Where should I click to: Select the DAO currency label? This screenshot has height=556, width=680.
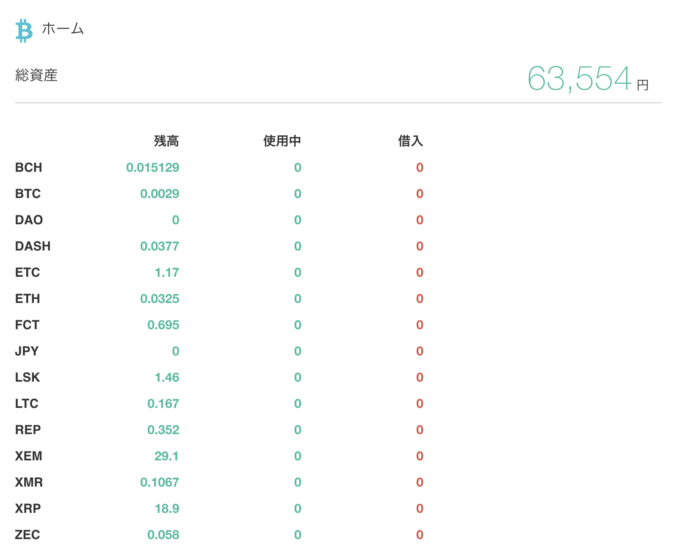coord(29,220)
